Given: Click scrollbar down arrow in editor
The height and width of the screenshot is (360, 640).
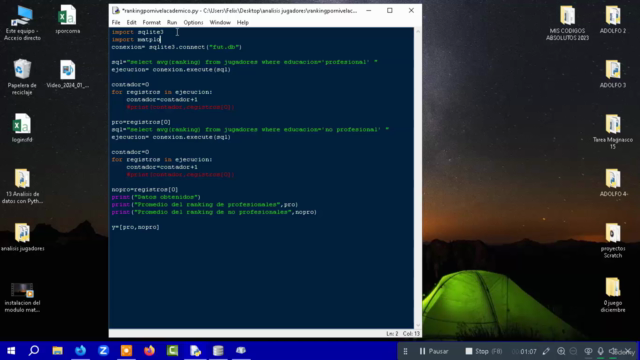Looking at the screenshot, I should pyautogui.click(x=418, y=325).
